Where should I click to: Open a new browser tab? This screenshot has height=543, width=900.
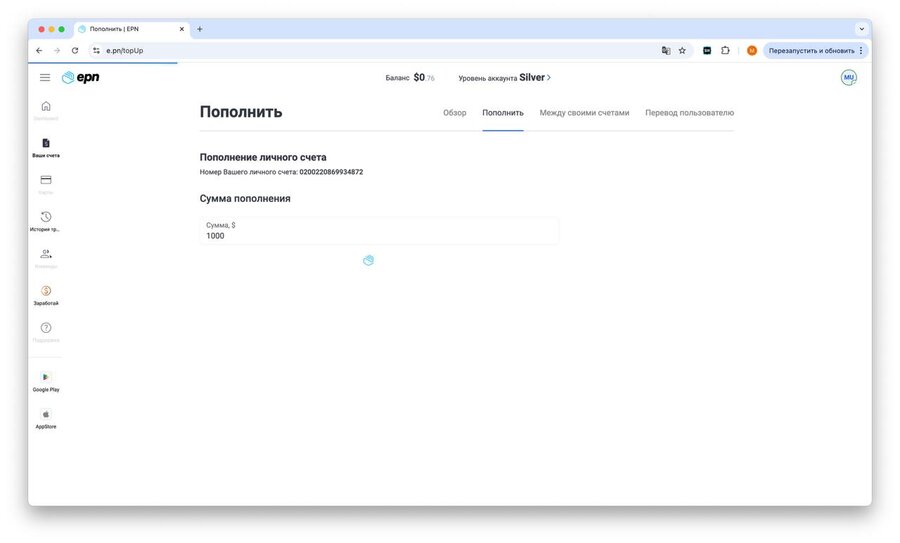point(200,29)
